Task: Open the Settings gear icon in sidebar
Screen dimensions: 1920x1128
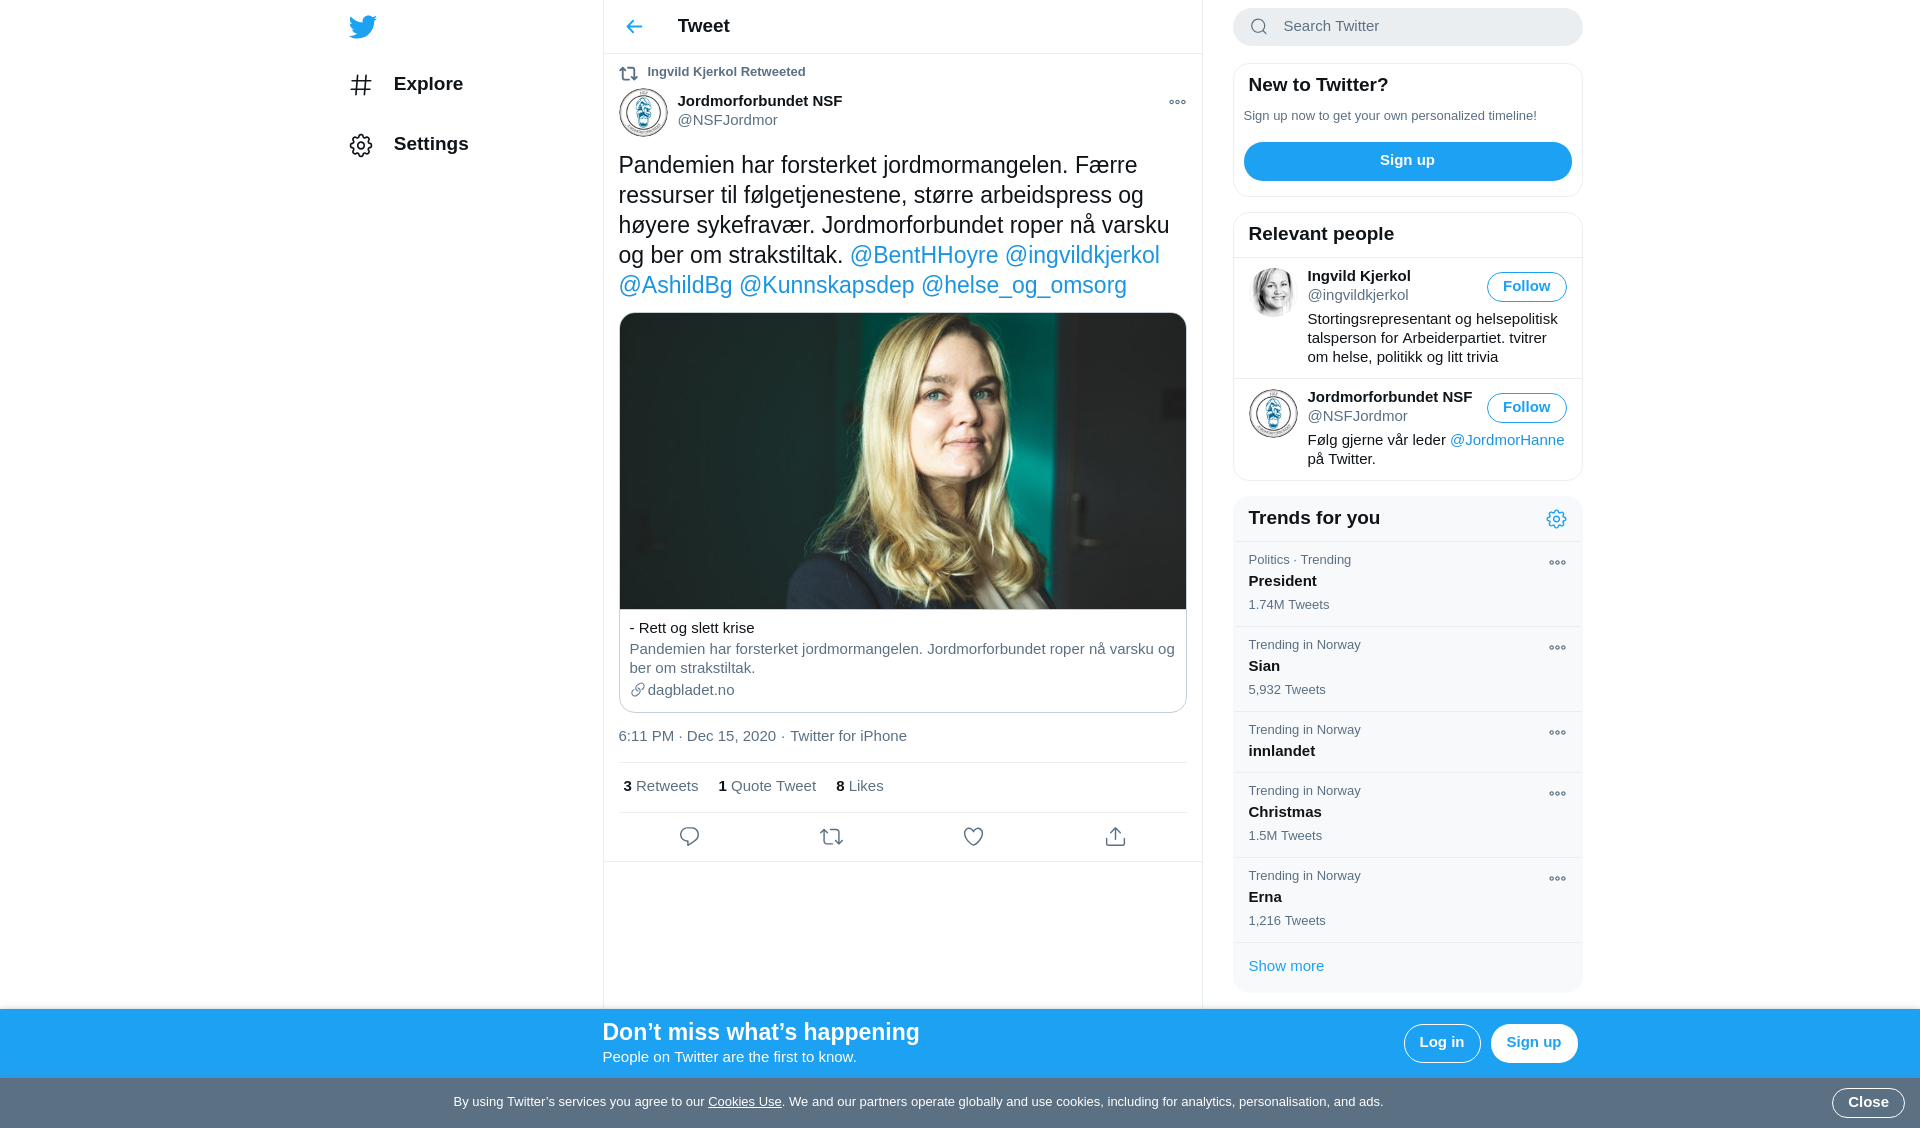Action: click(361, 145)
